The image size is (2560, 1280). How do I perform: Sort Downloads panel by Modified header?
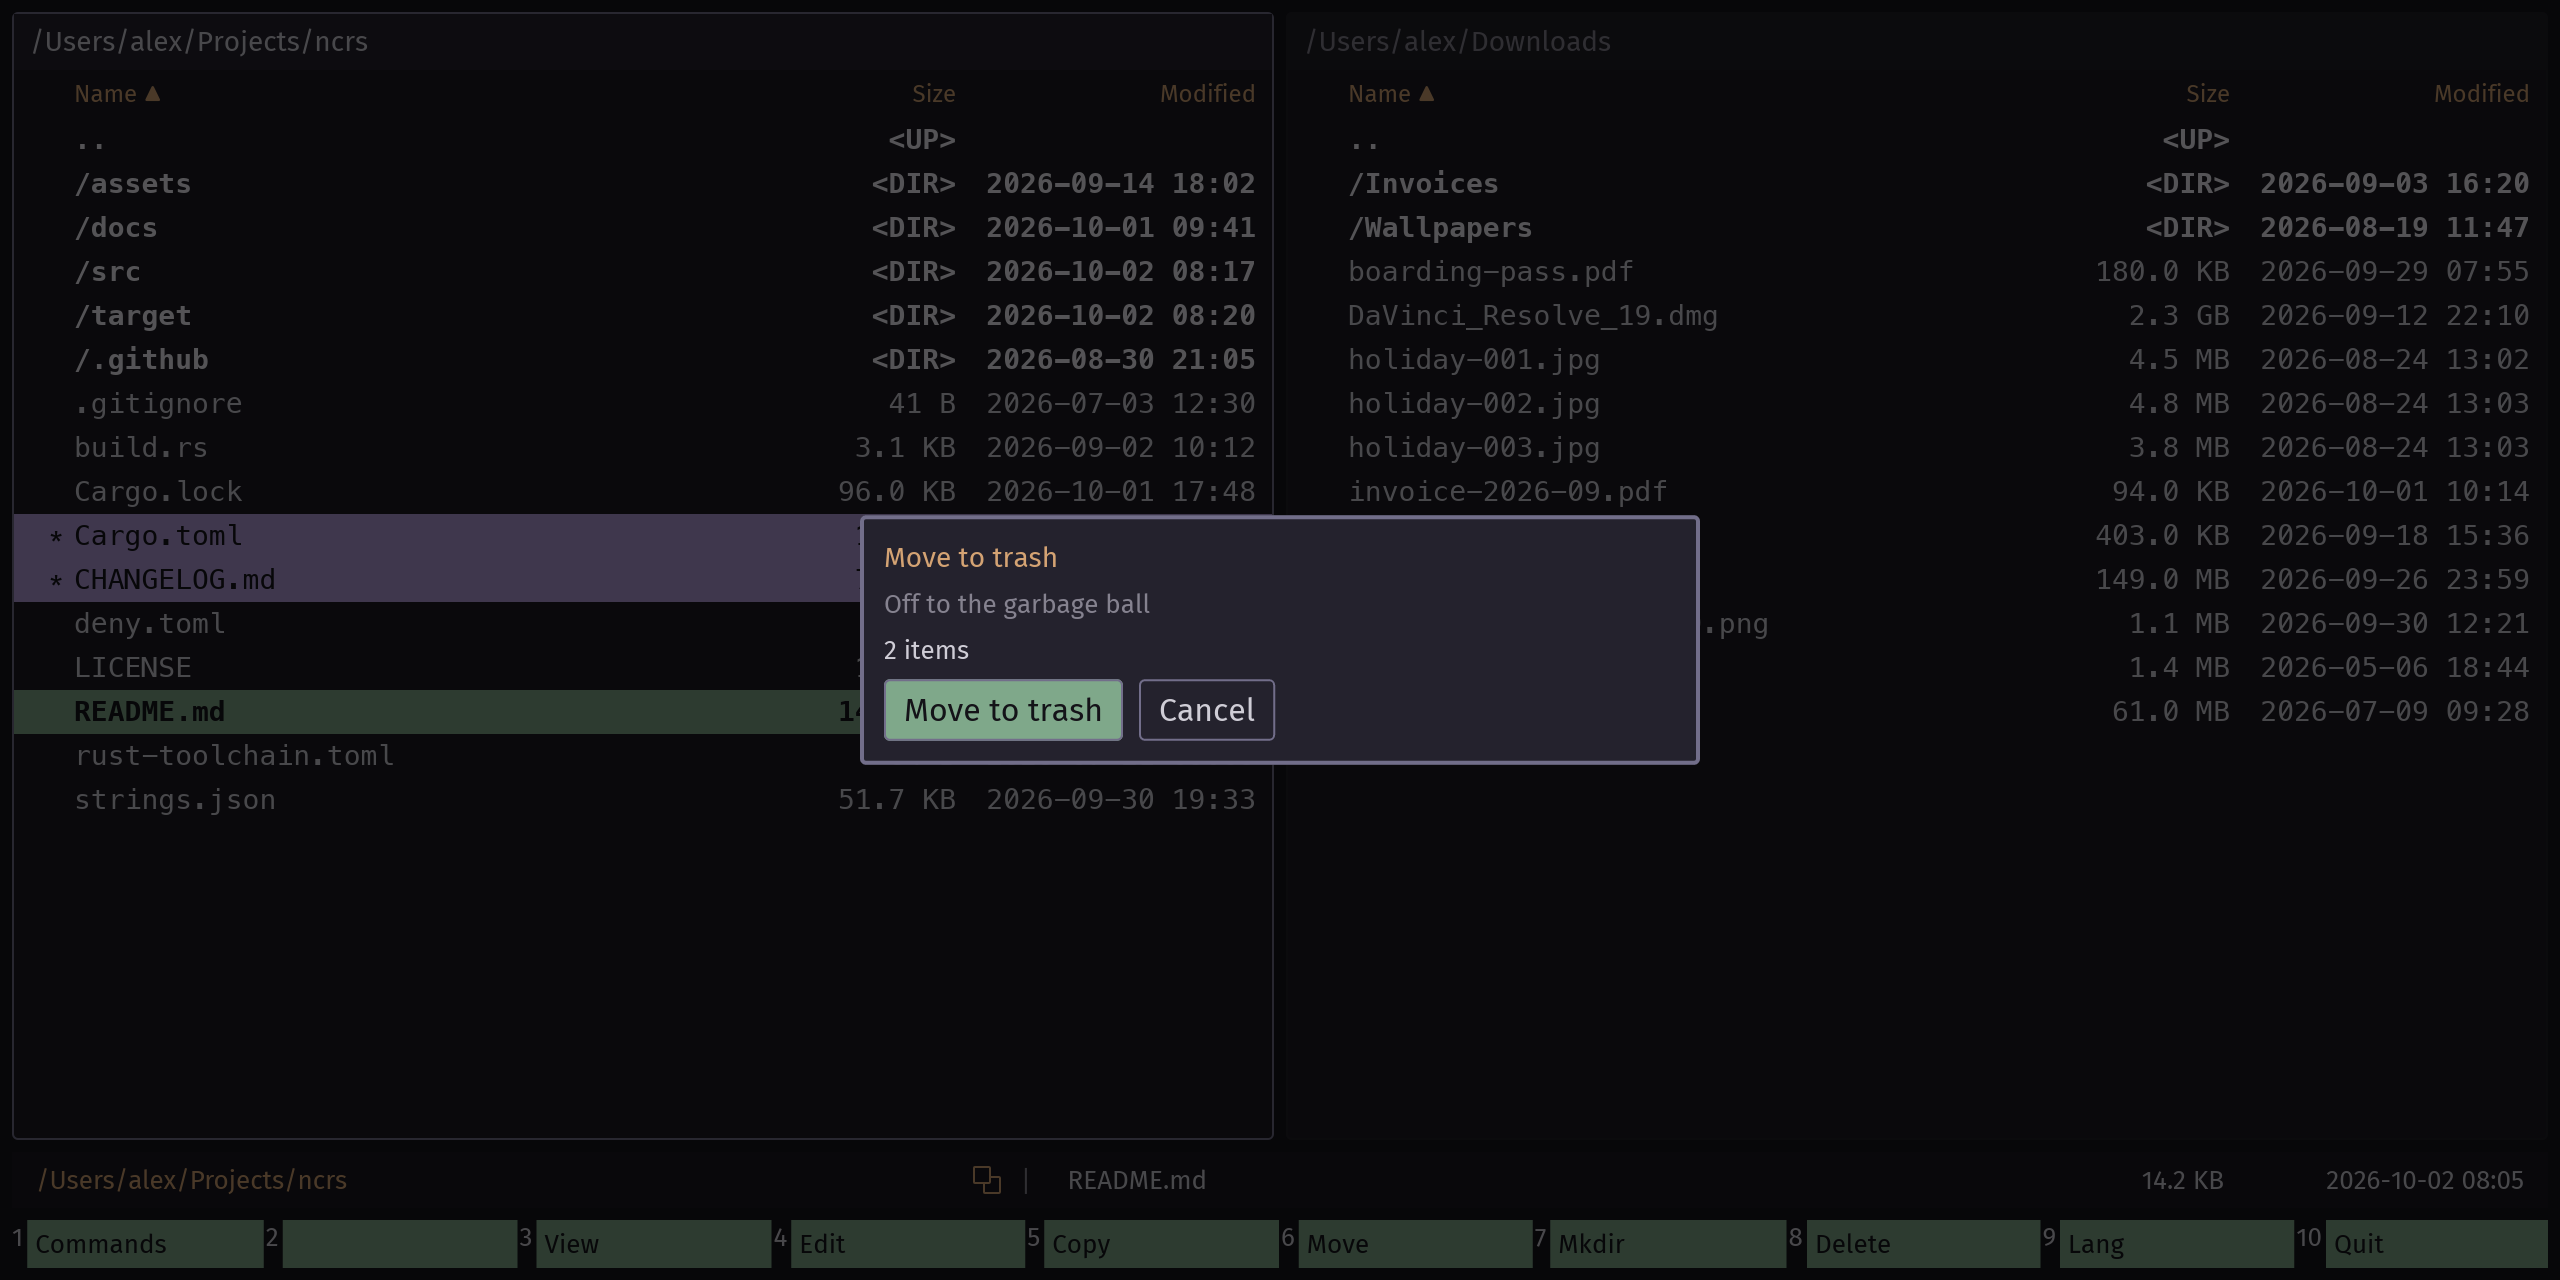2481,94
